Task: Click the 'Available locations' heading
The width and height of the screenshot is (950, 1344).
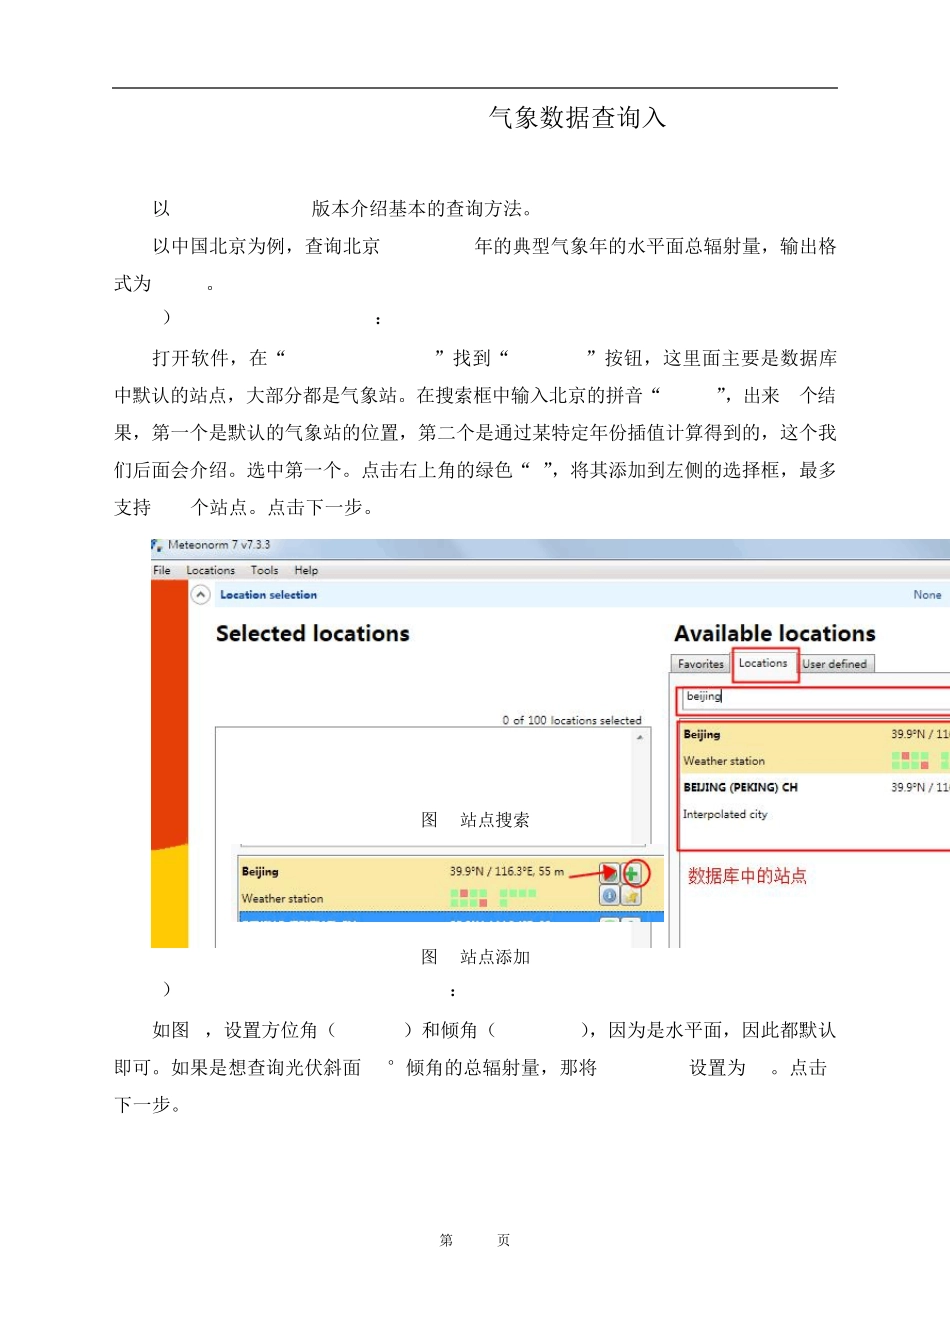Action: click(x=775, y=633)
